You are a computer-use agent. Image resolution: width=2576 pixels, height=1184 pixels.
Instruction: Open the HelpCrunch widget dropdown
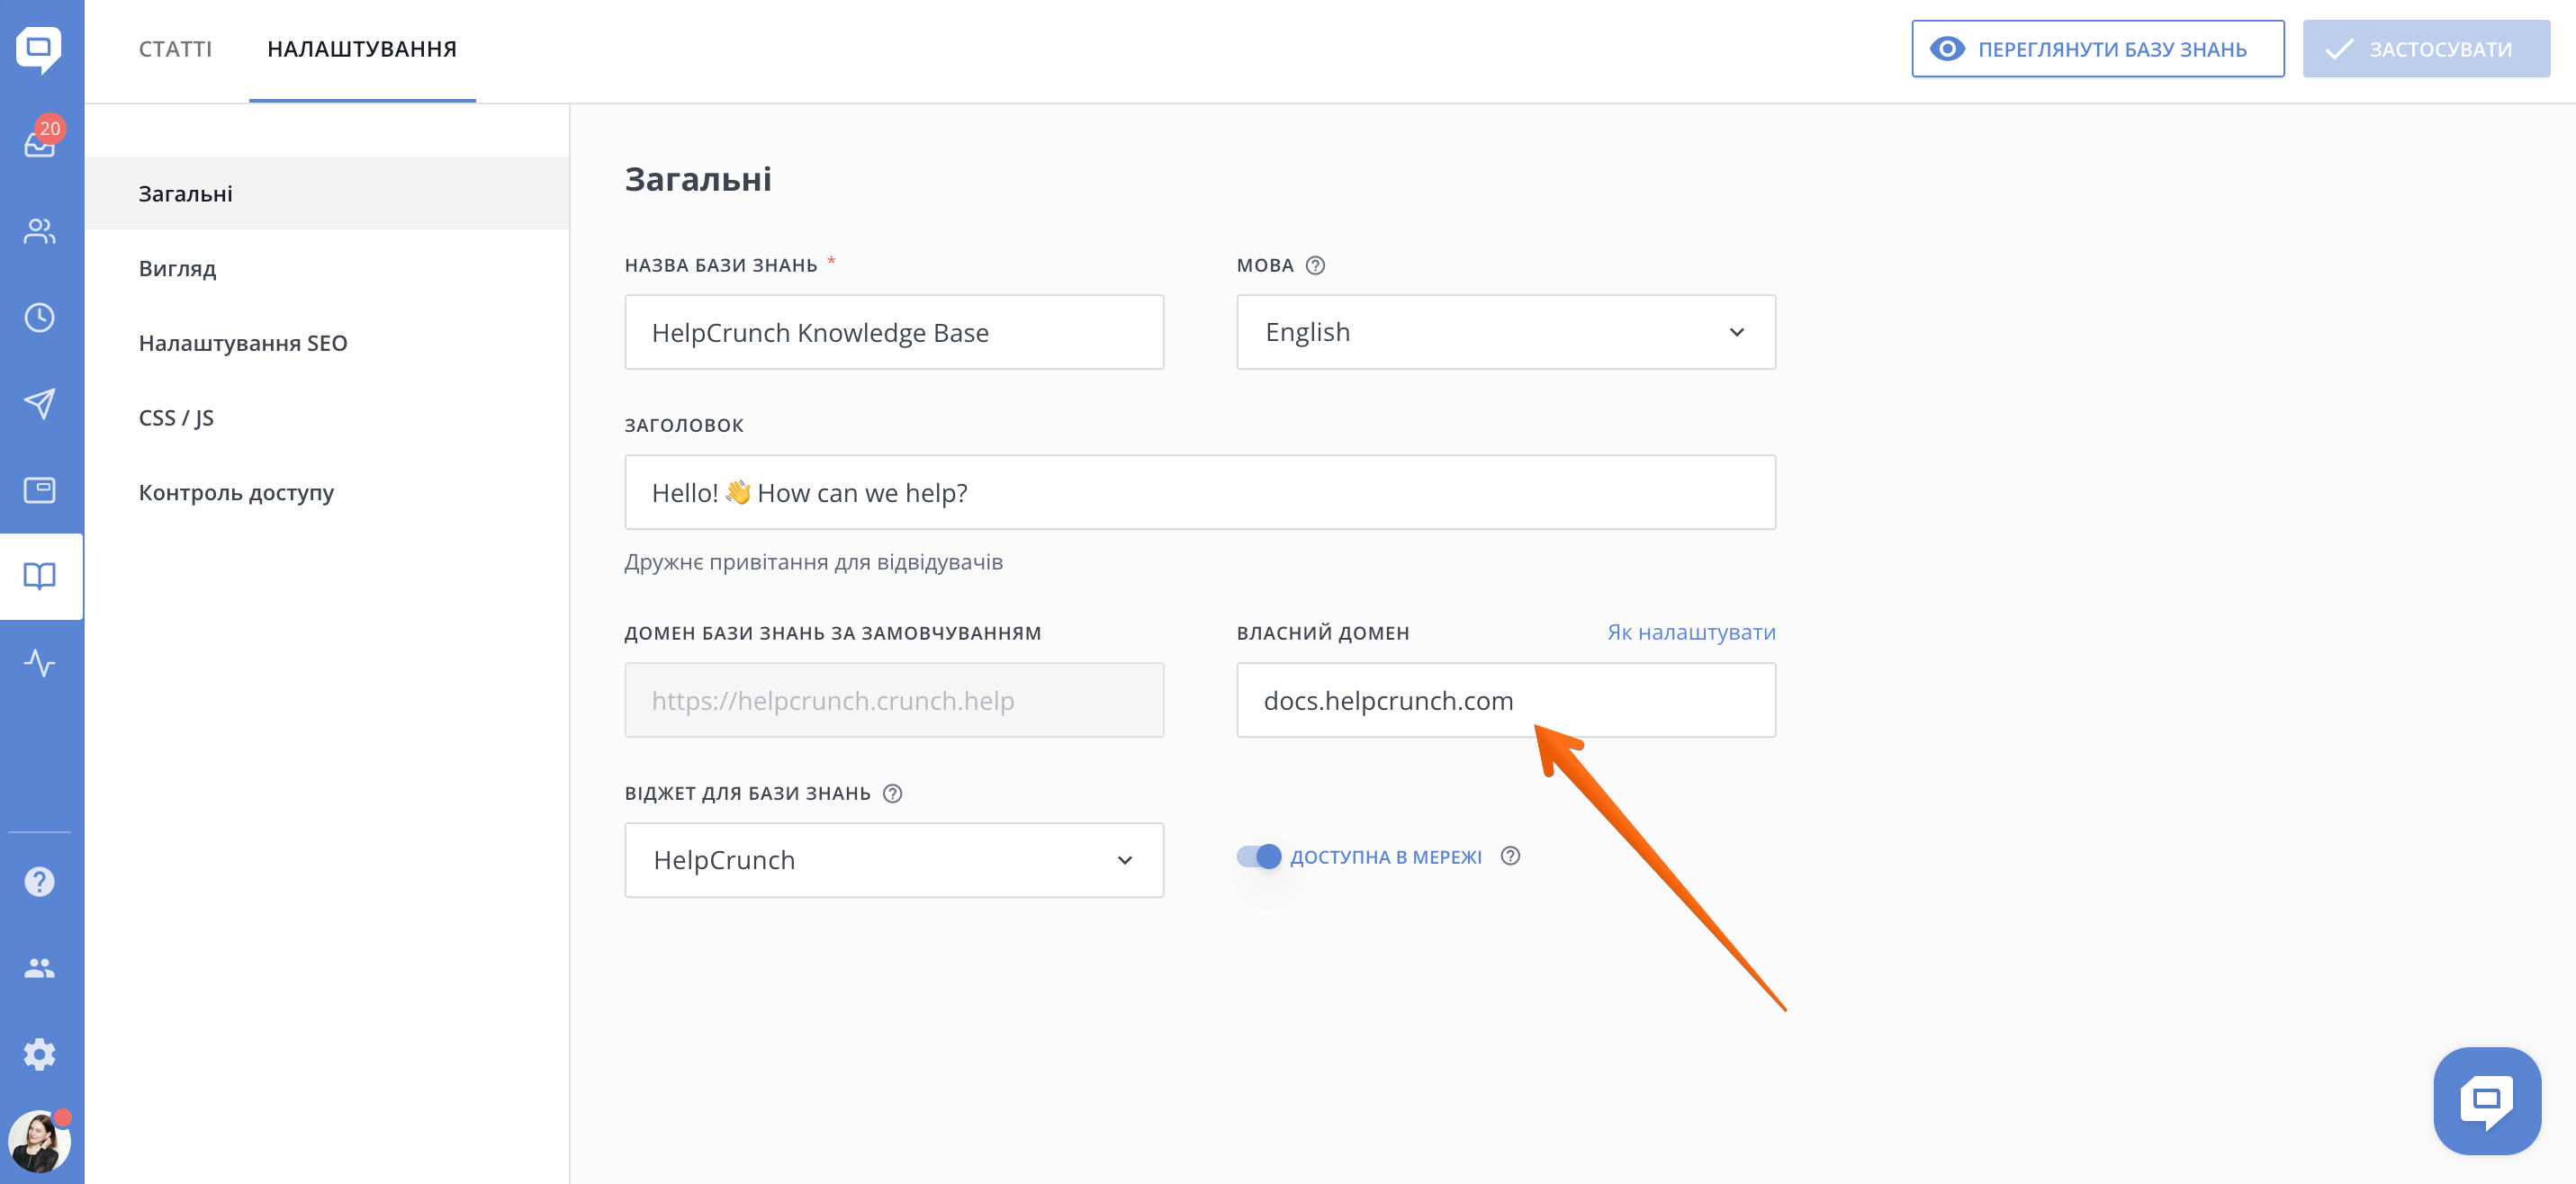pyautogui.click(x=893, y=860)
